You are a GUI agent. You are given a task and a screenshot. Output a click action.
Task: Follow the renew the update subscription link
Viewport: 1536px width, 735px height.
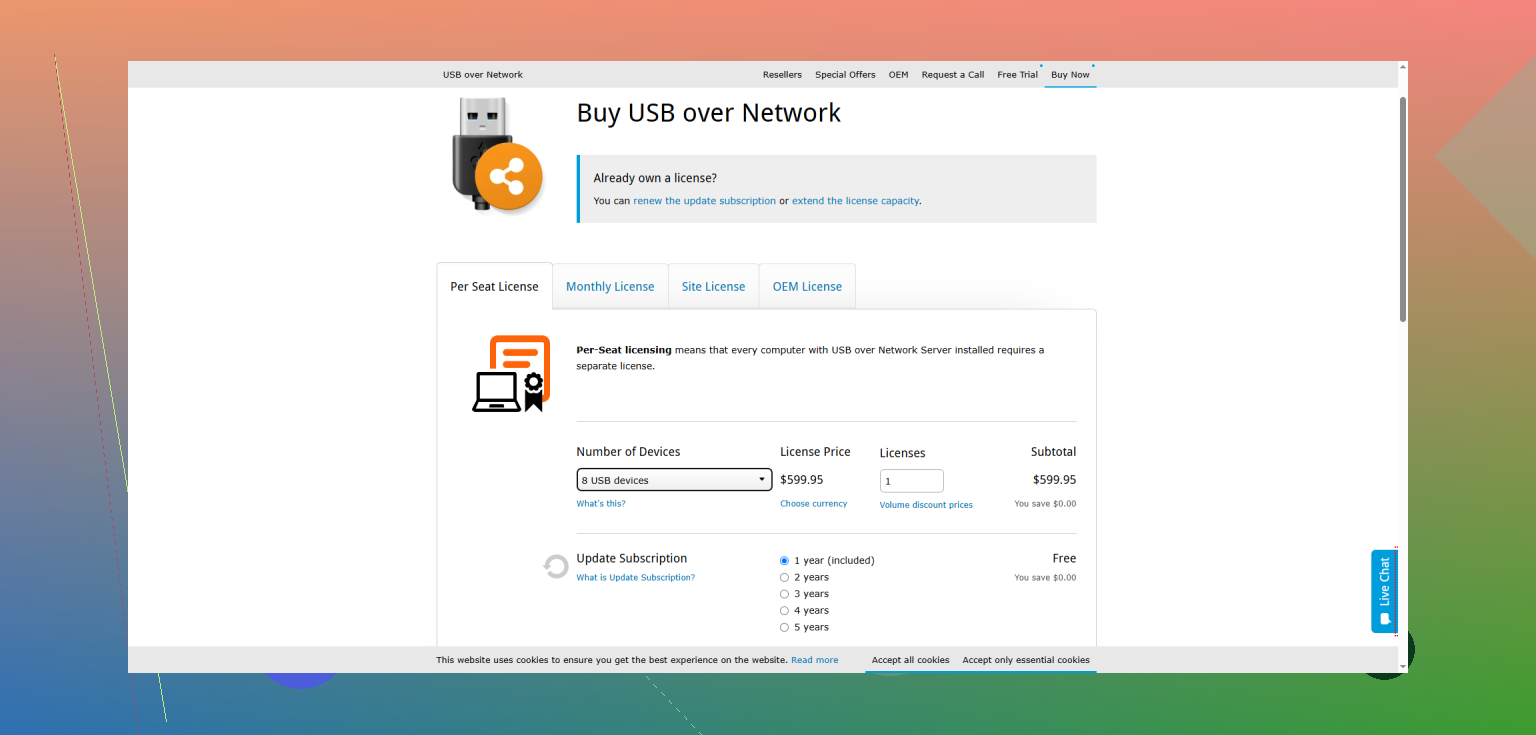point(704,201)
